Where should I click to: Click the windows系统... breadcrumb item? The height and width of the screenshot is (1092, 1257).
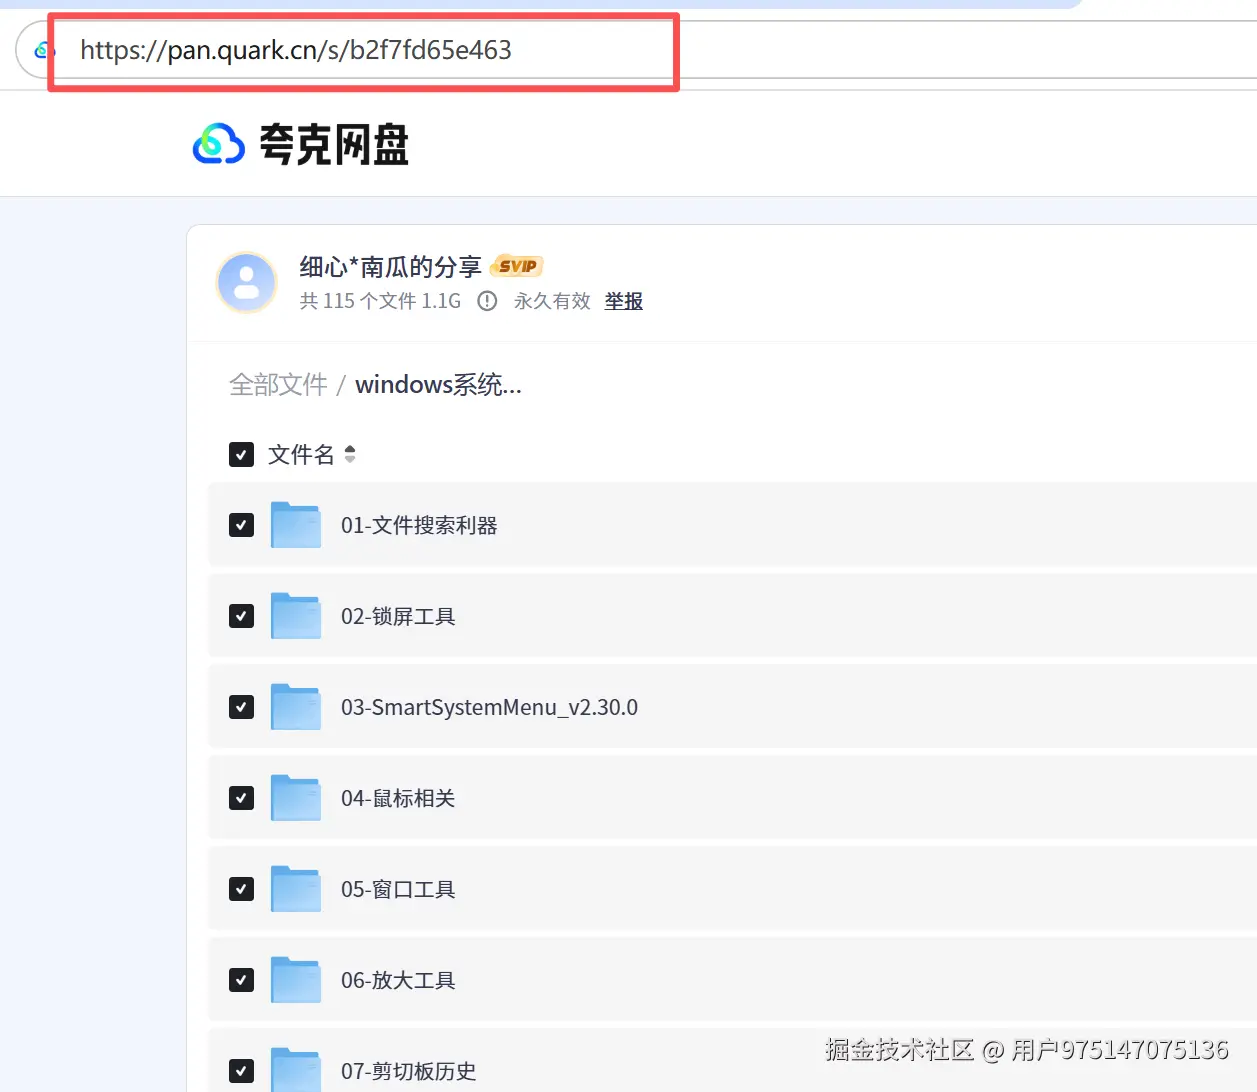coord(438,385)
